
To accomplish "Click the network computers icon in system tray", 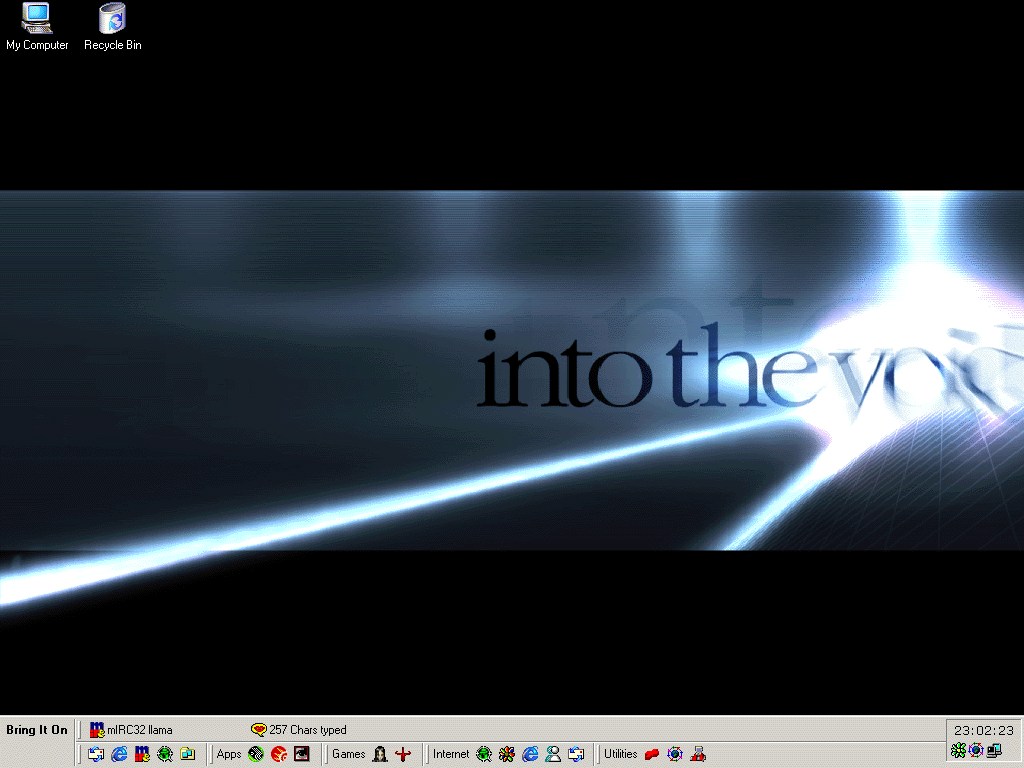I will 994,750.
